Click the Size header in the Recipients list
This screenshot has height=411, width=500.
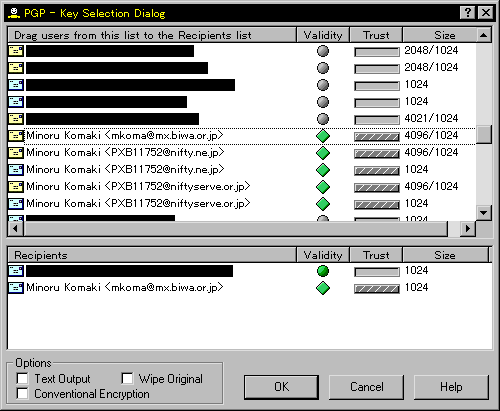click(x=445, y=255)
